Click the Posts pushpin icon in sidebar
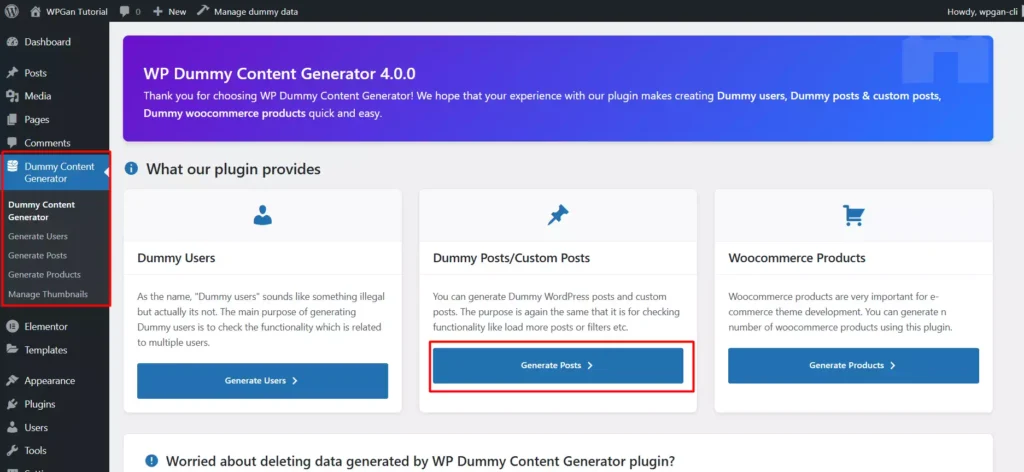The width and height of the screenshot is (1024, 472). click(12, 72)
